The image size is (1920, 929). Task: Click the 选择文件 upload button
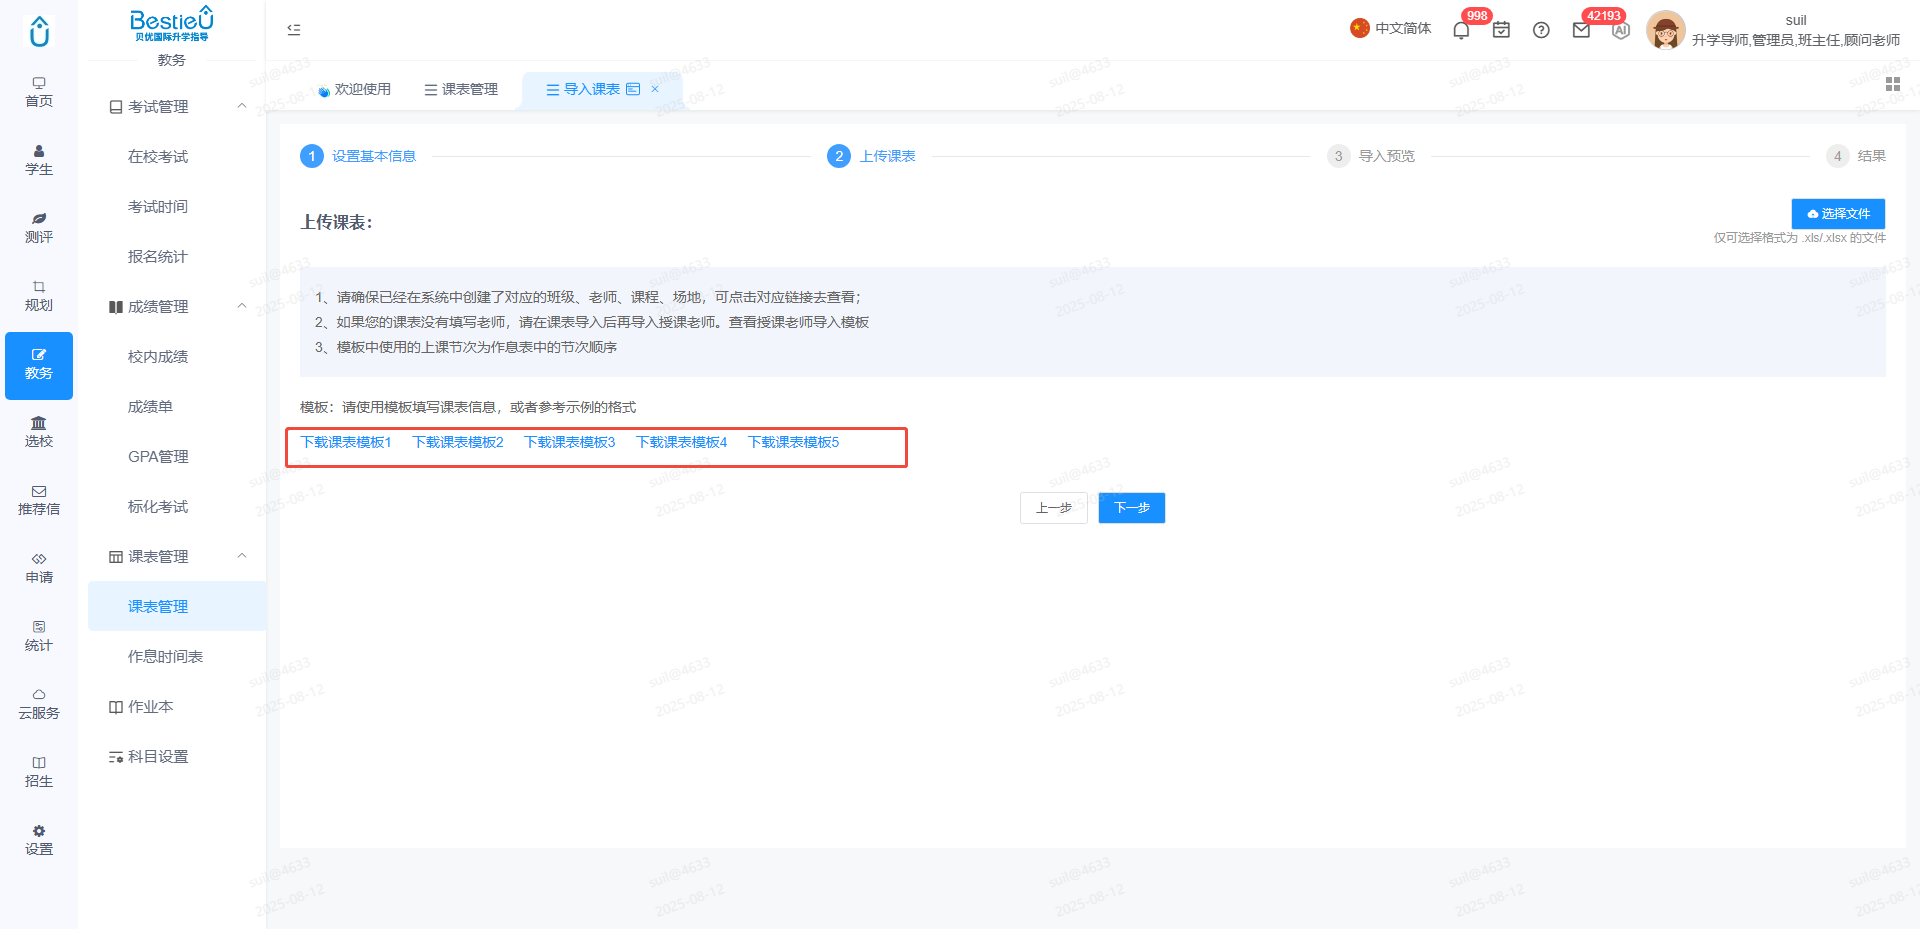1838,214
